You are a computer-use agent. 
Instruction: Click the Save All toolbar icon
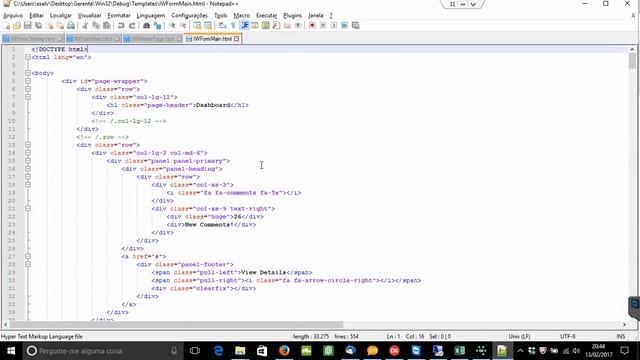(x=38, y=26)
